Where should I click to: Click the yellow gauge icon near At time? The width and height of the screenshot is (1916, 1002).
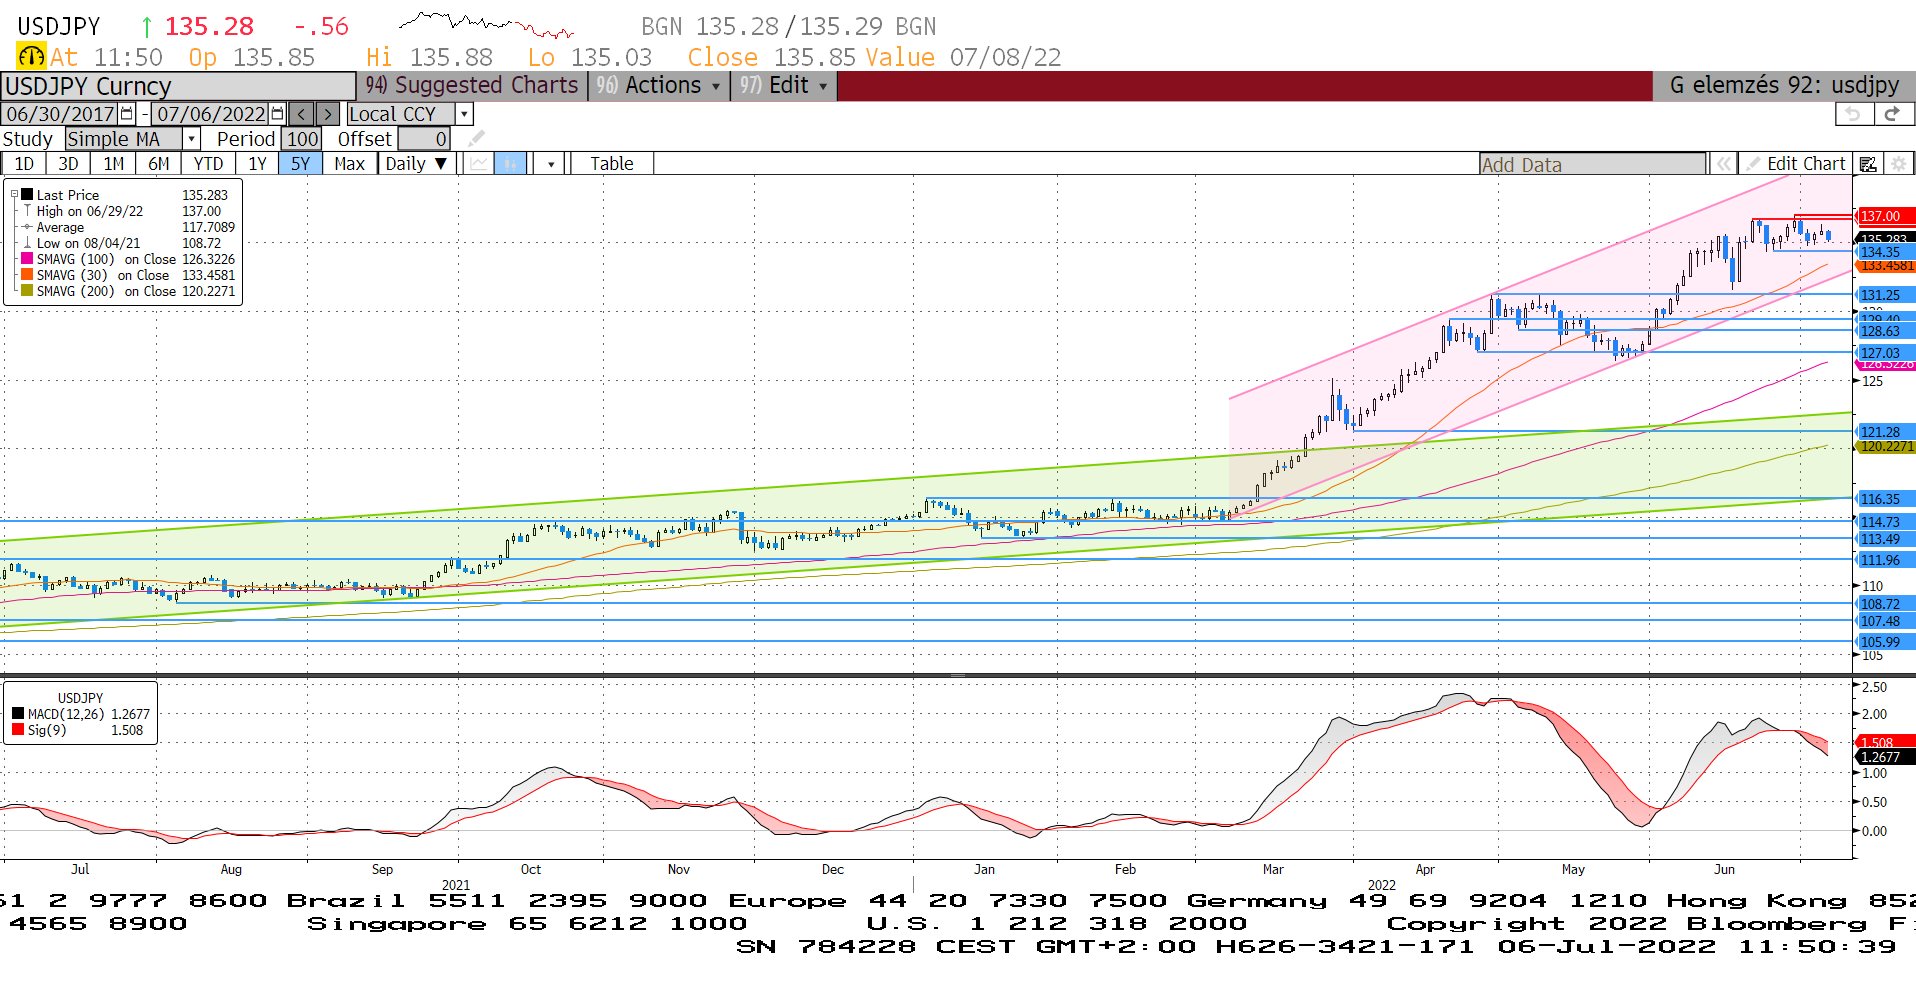[x=32, y=57]
